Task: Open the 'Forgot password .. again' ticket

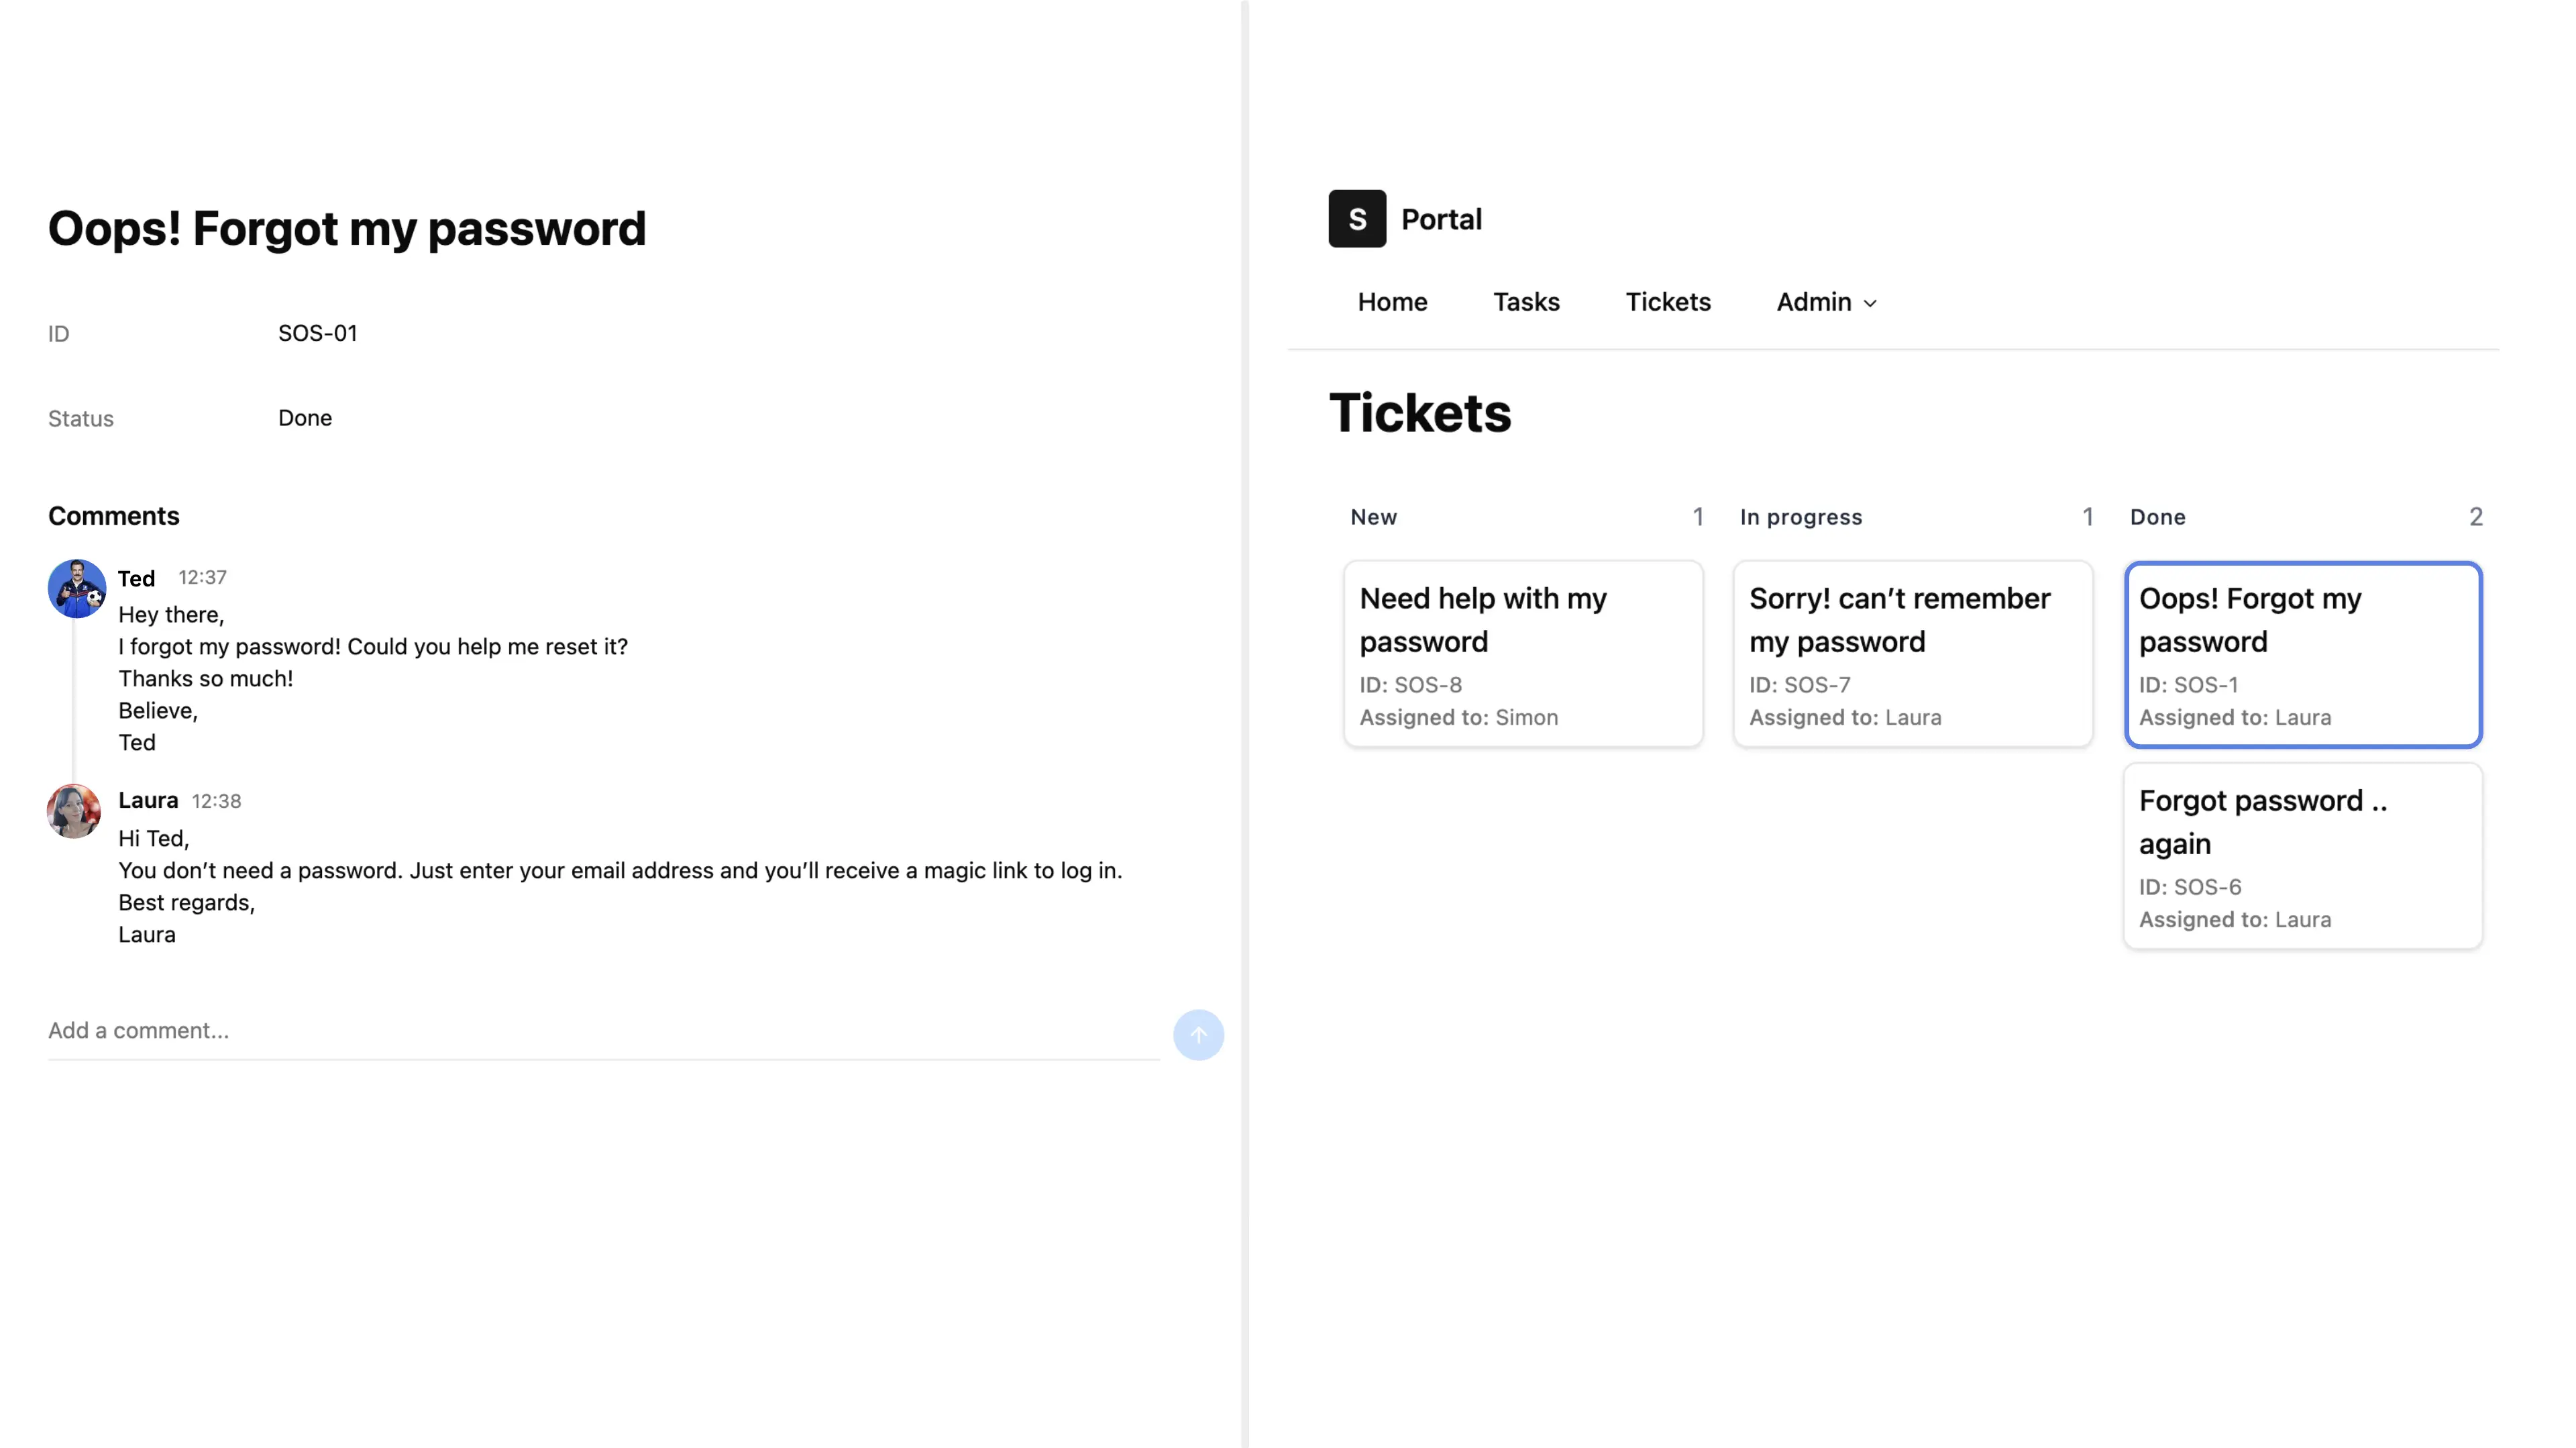Action: (x=2302, y=856)
